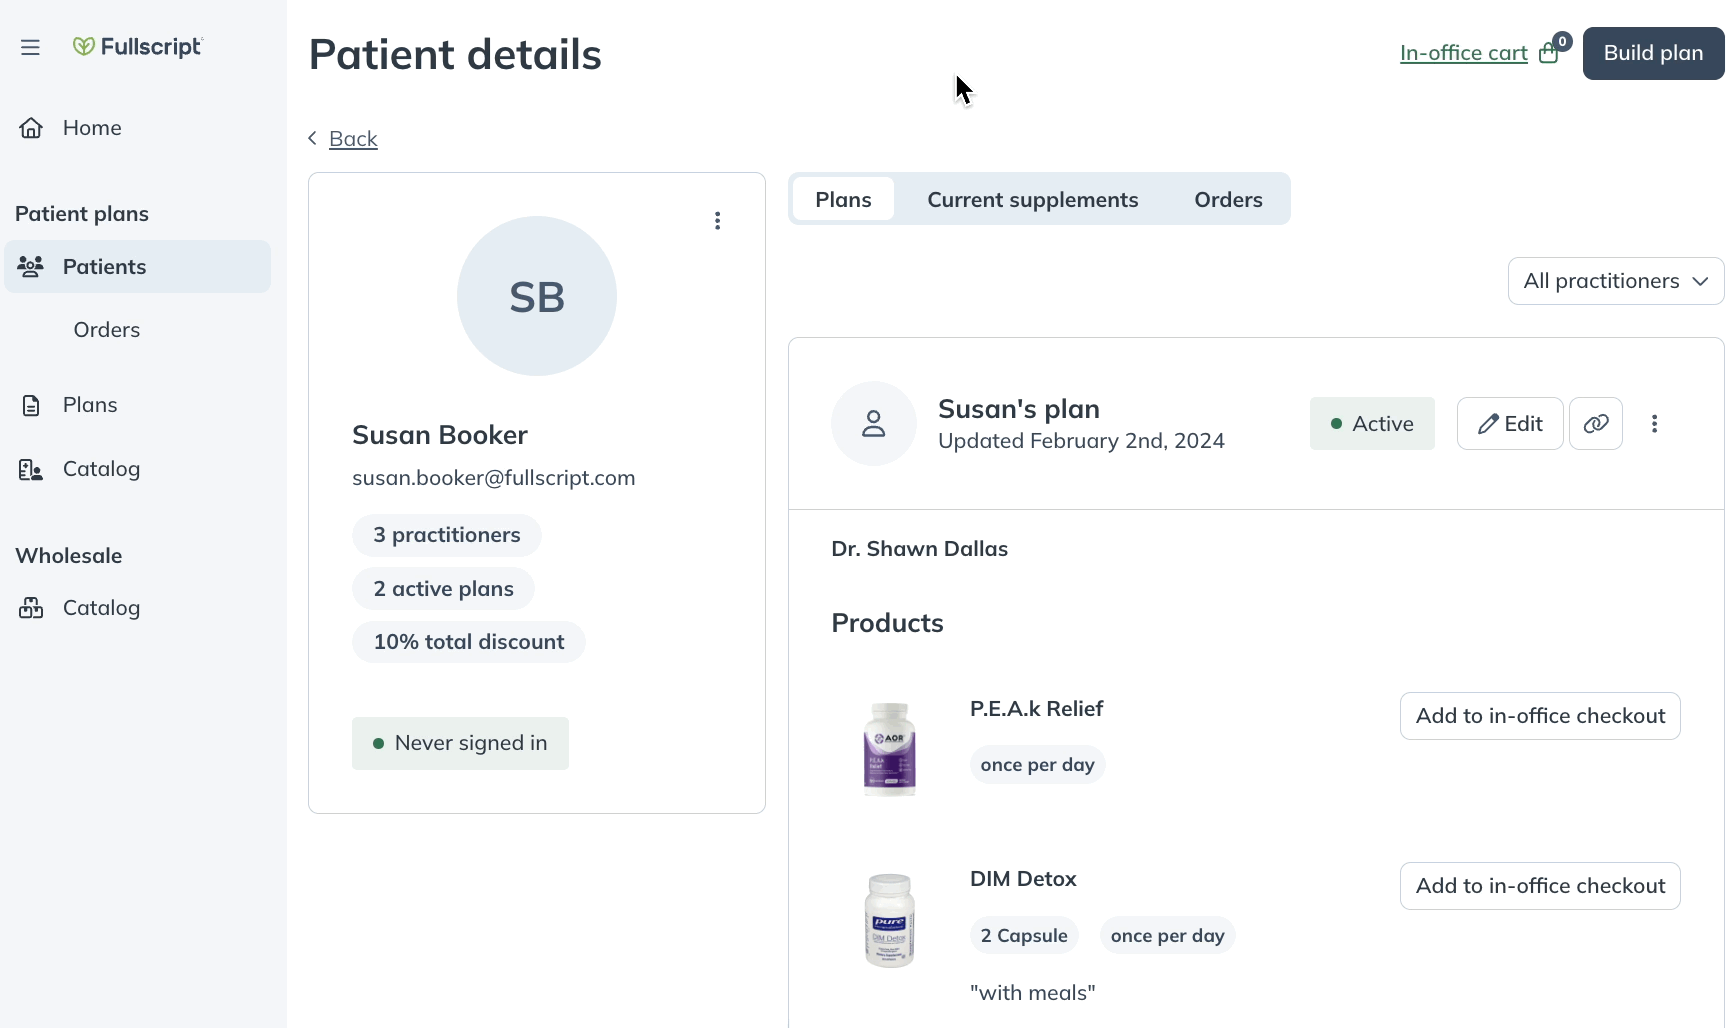1734x1028 pixels.
Task: Copy Susan's plan link icon
Action: (x=1596, y=424)
